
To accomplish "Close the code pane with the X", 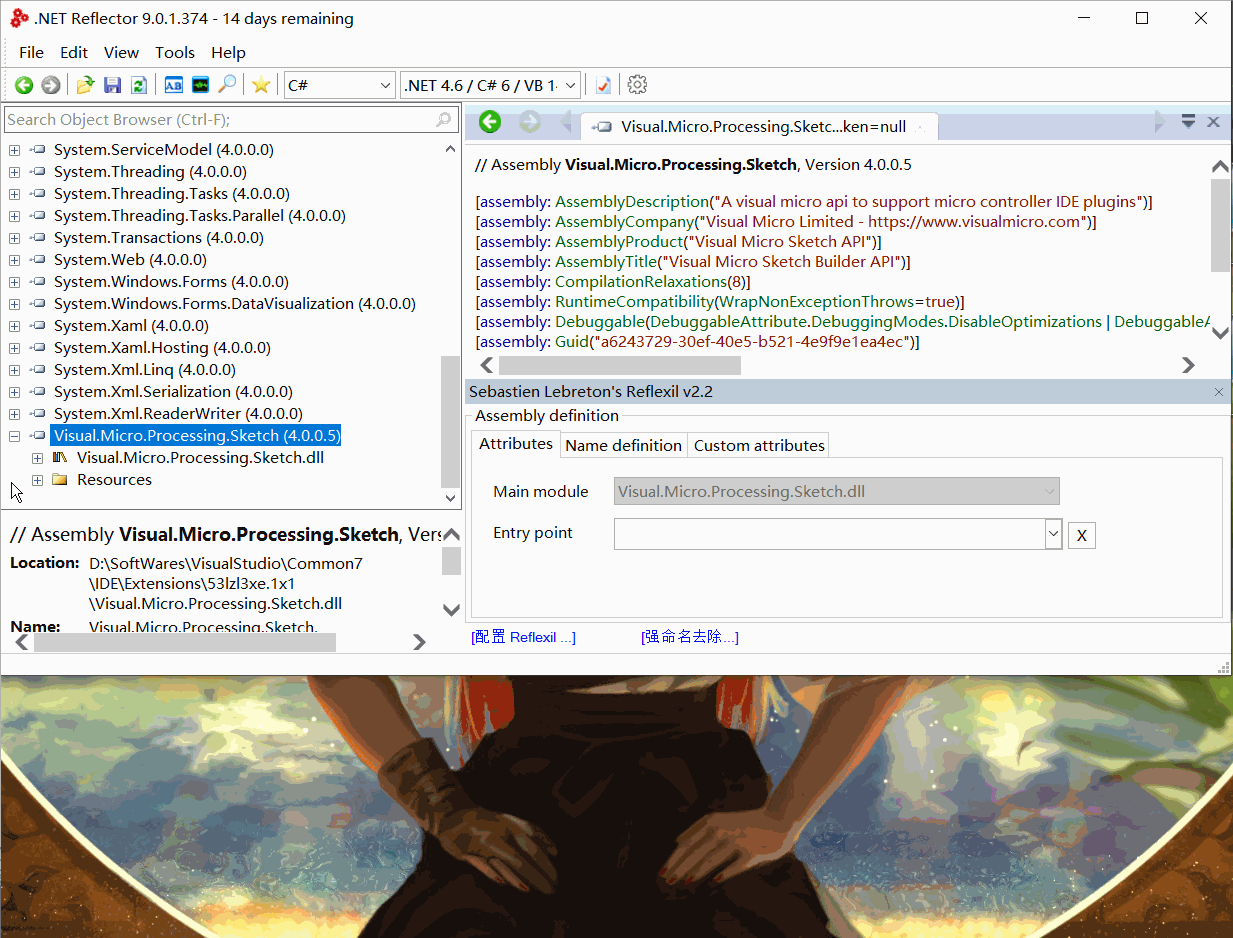I will (x=1213, y=122).
